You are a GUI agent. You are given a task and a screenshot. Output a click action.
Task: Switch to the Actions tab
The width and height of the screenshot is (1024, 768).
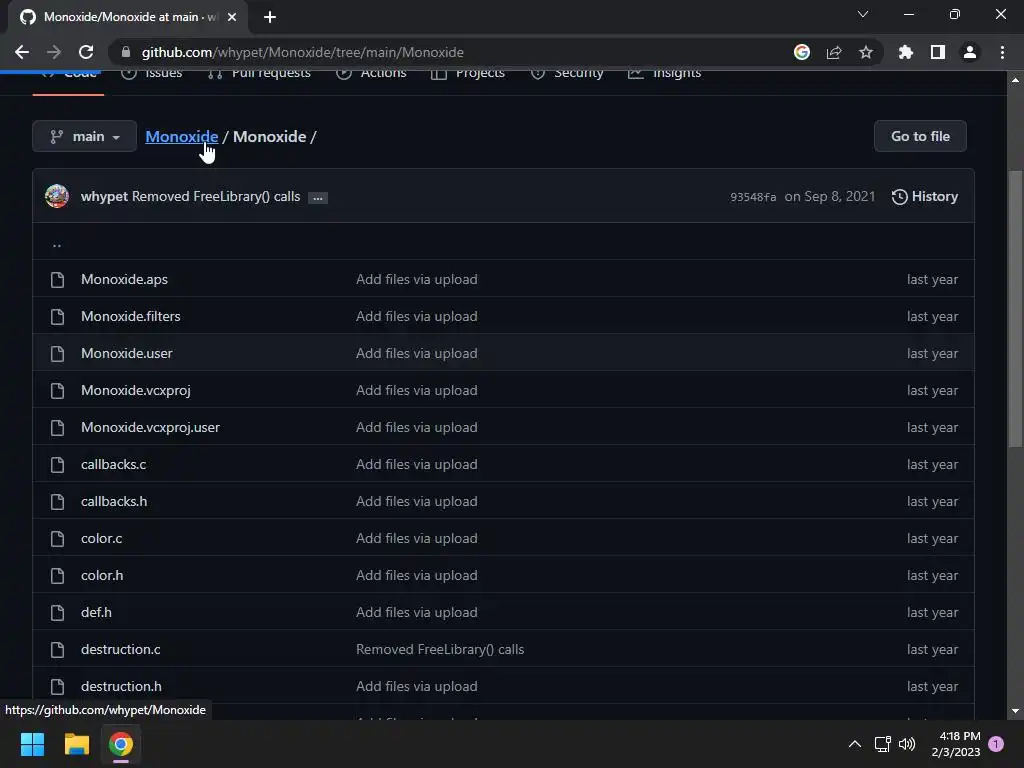[372, 72]
